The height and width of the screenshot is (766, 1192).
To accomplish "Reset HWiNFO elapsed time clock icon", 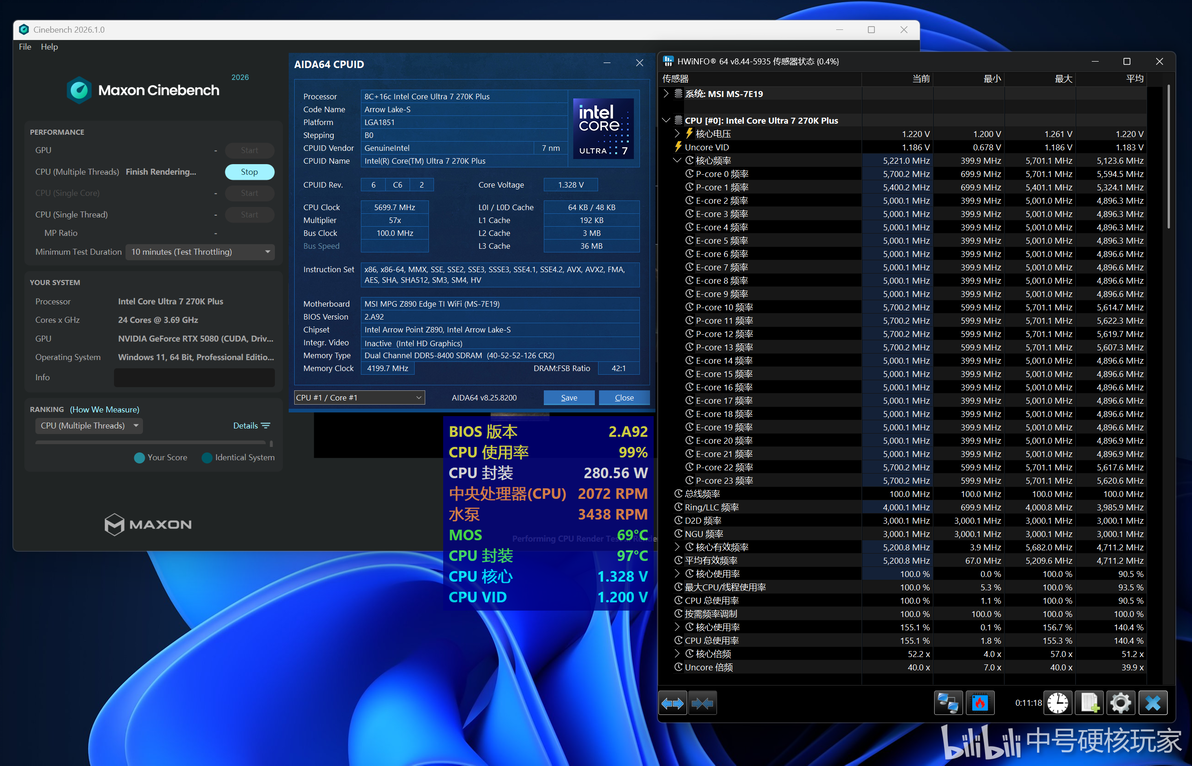I will point(1057,703).
